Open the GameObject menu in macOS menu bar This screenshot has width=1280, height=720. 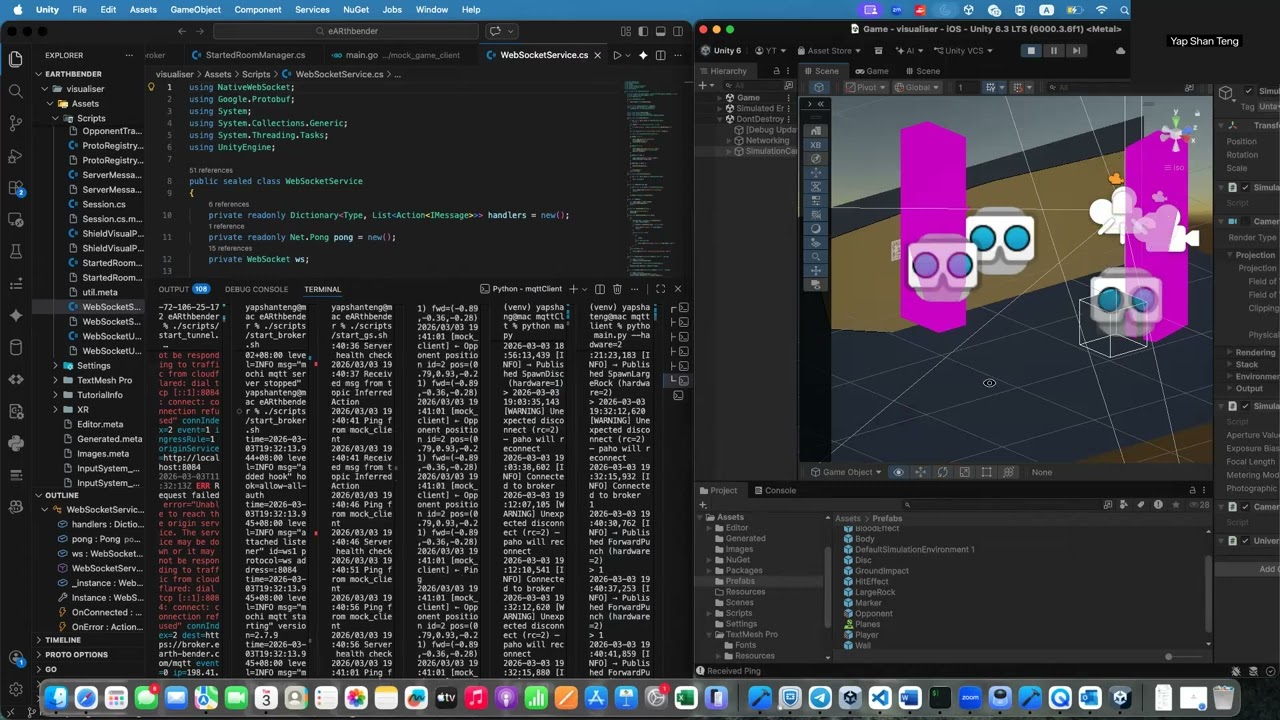point(196,9)
